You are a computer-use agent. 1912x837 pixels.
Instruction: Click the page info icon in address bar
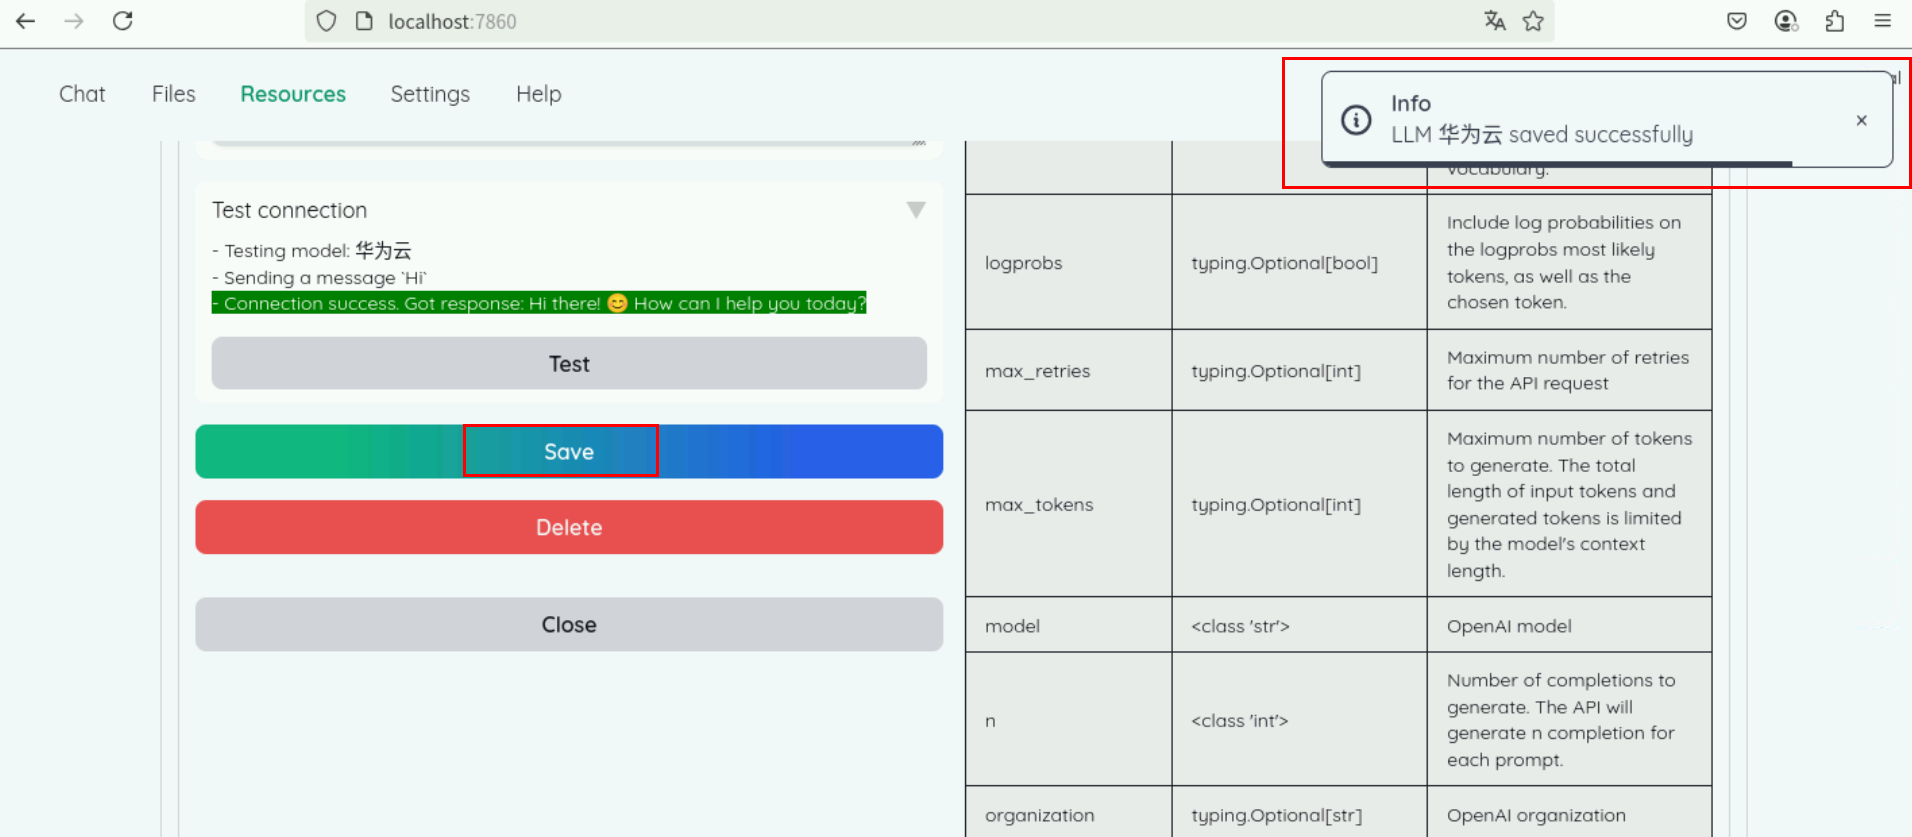[364, 21]
